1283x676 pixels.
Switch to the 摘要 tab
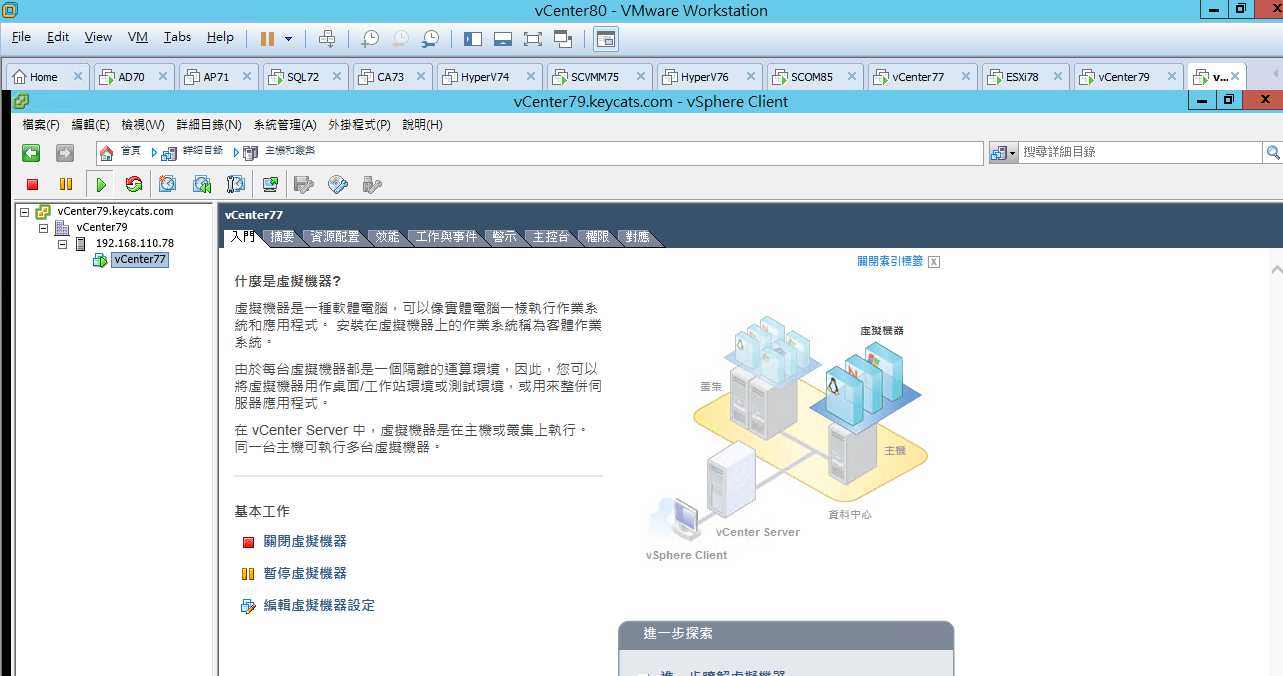click(282, 237)
